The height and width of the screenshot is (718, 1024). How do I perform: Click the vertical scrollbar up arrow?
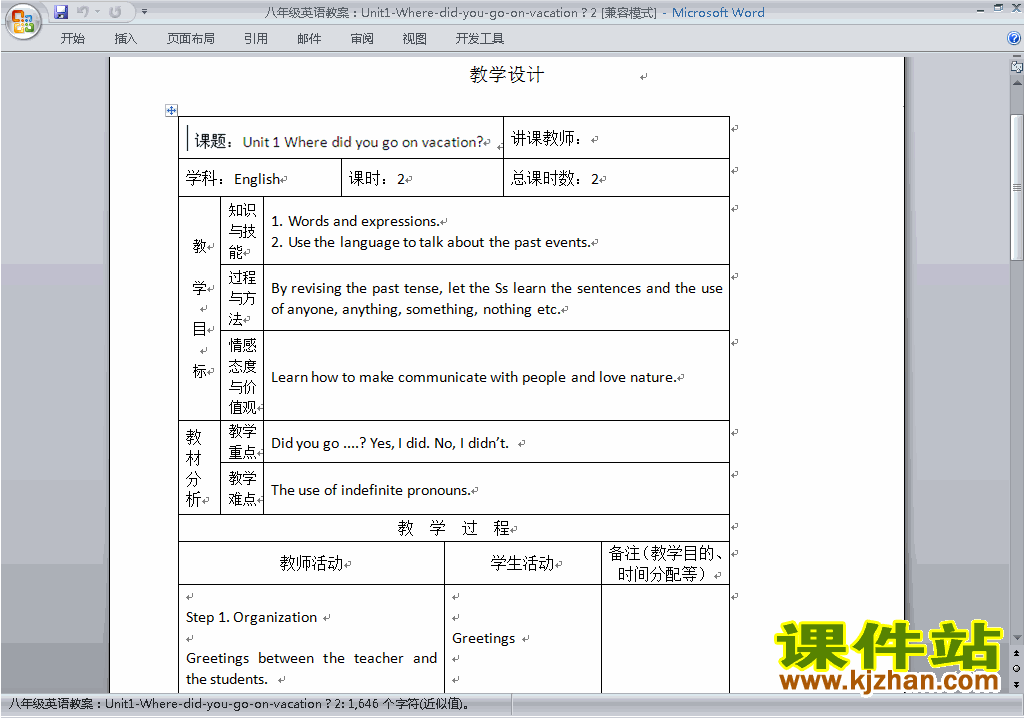pos(1017,83)
